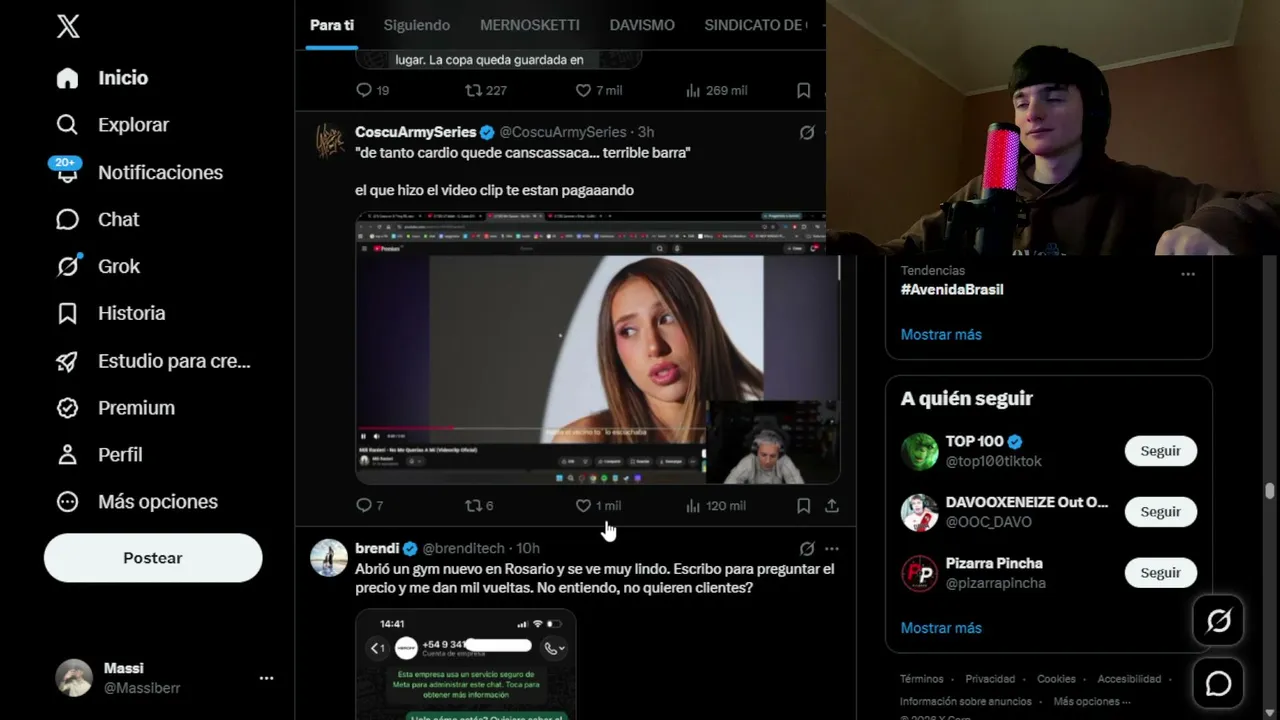Viewport: 1280px width, 720px height.
Task: Click the X logo in sidebar
Action: click(68, 27)
